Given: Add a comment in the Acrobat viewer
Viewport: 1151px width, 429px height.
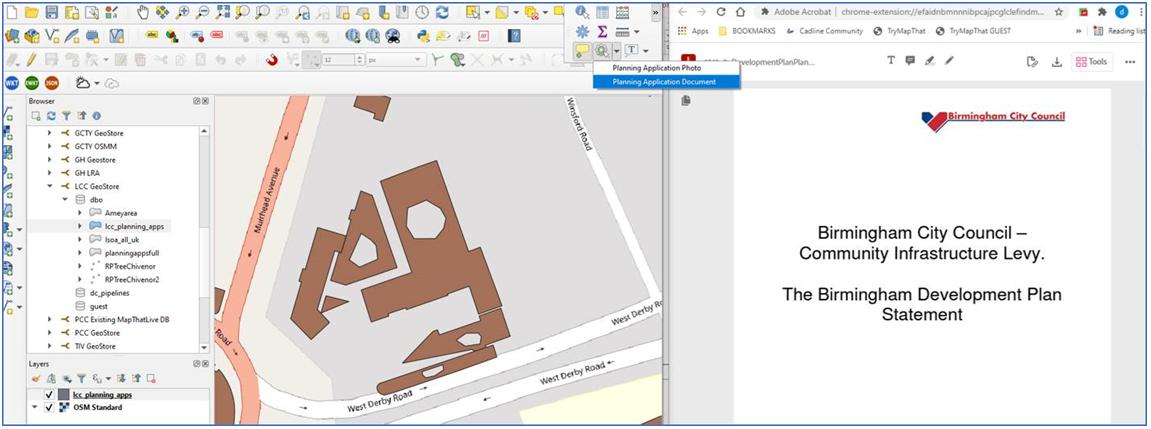Looking at the screenshot, I should coord(910,61).
